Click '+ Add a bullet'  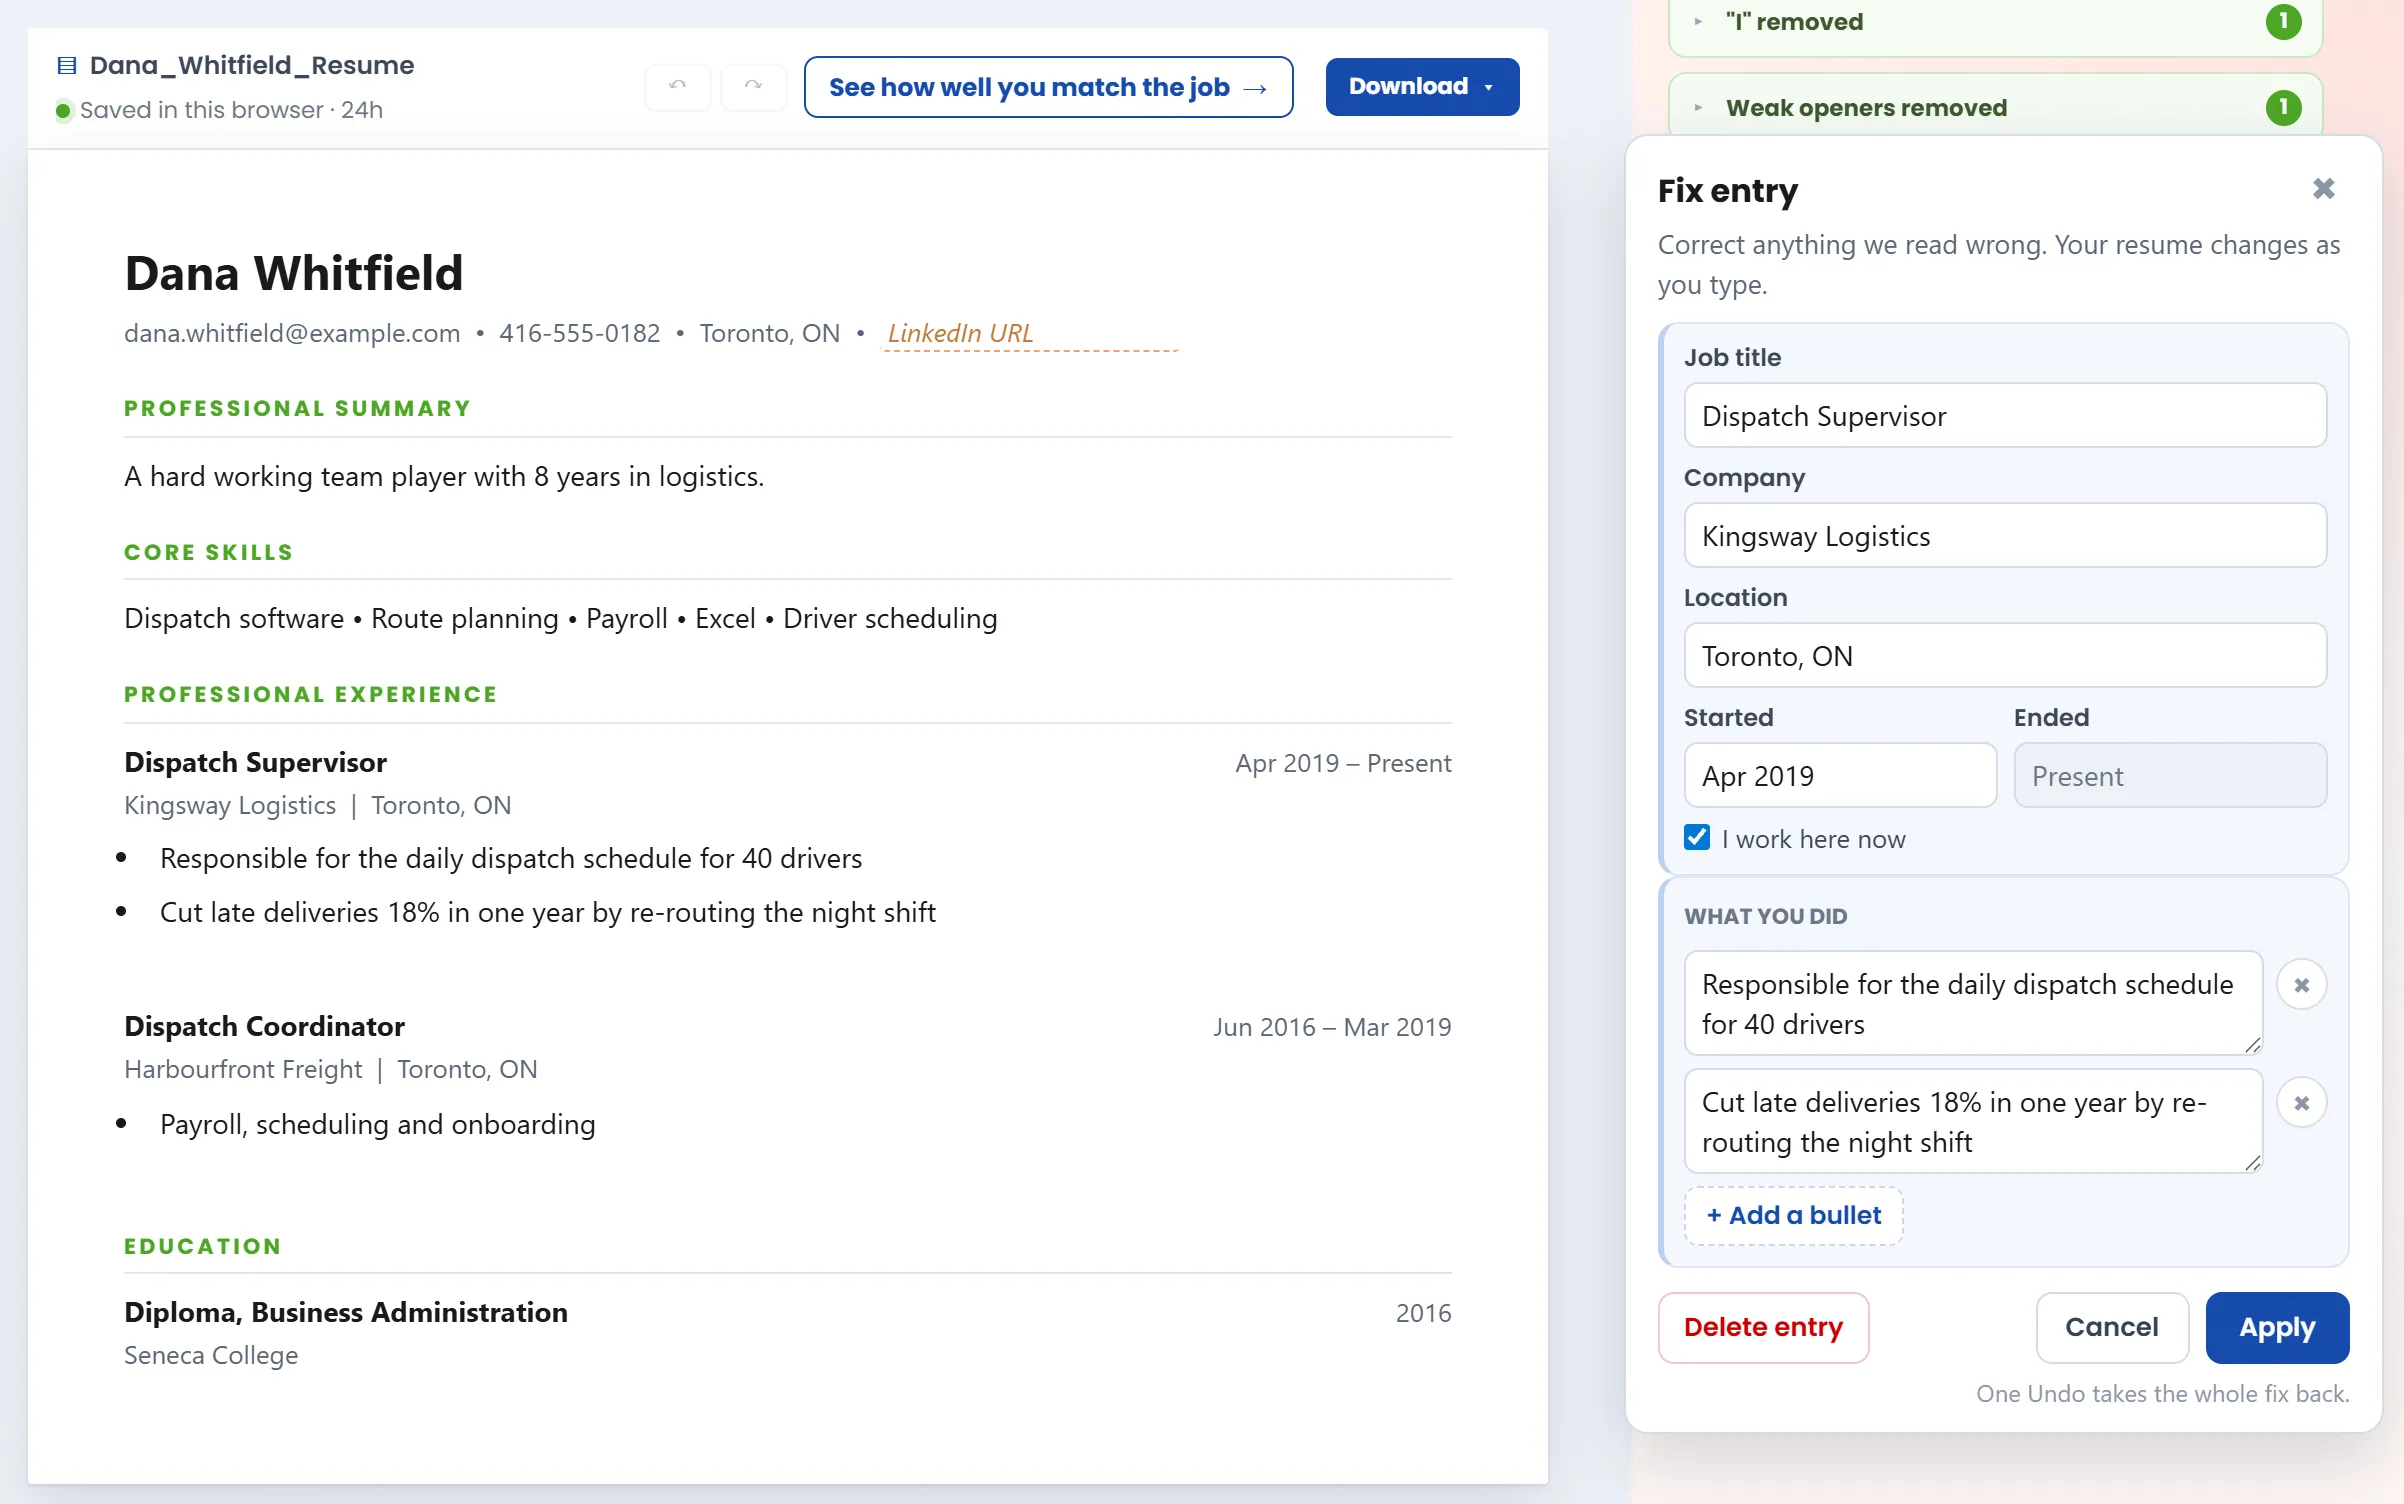click(1793, 1215)
